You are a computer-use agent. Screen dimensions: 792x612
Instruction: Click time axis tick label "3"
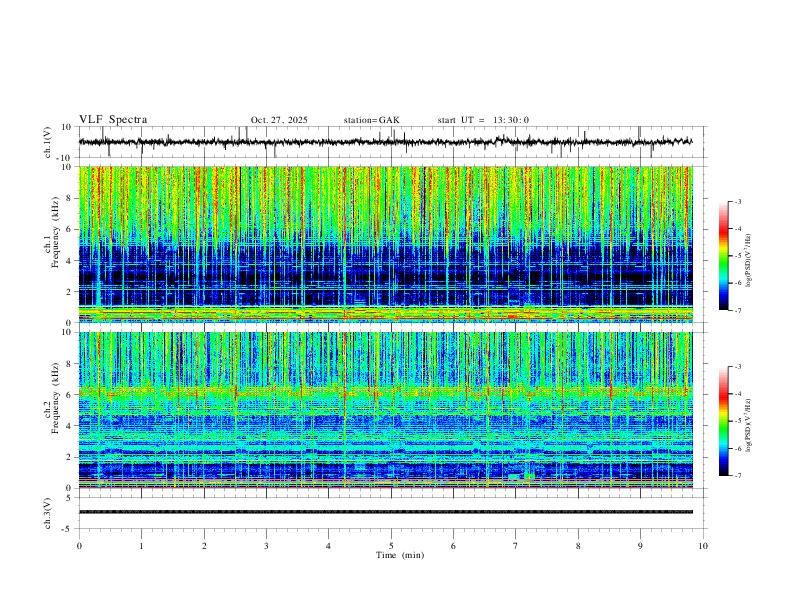(266, 546)
